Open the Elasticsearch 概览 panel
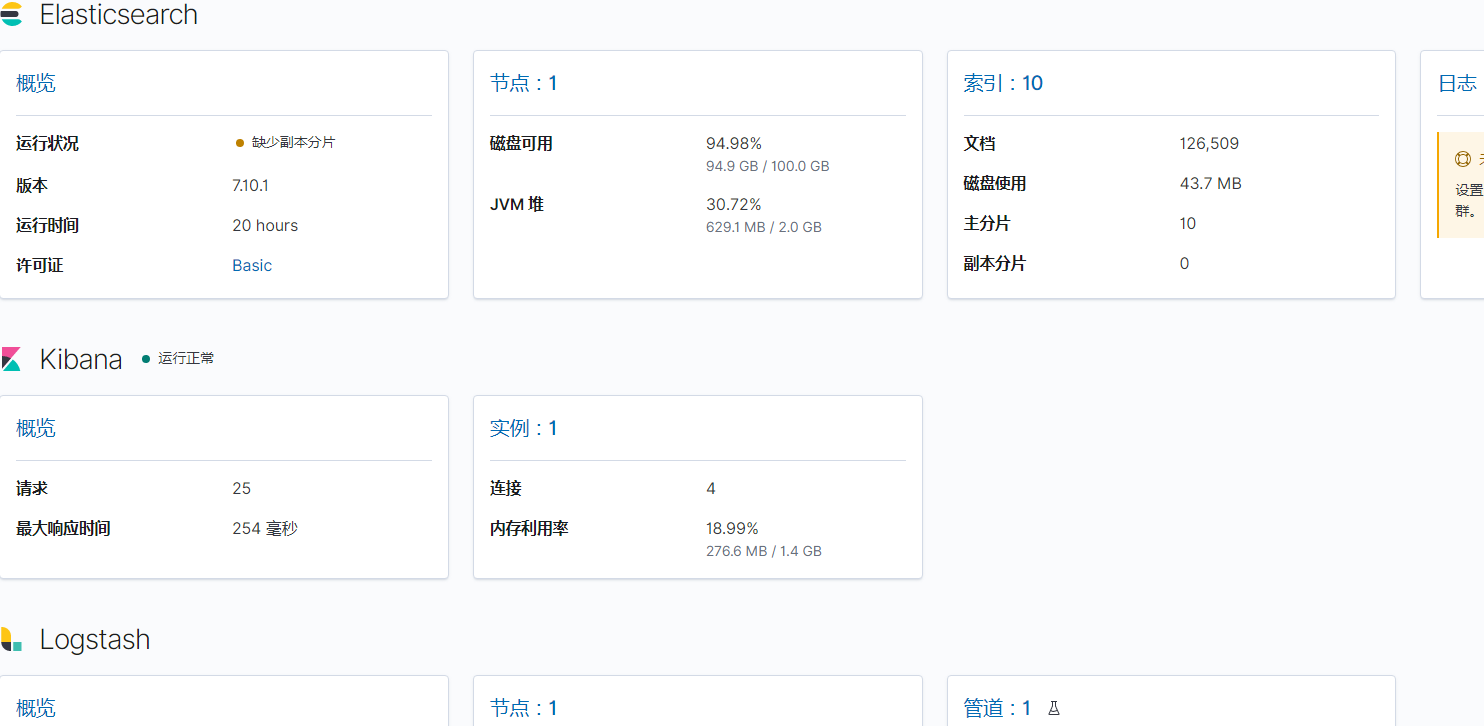Image resolution: width=1484 pixels, height=726 pixels. pyautogui.click(x=35, y=83)
